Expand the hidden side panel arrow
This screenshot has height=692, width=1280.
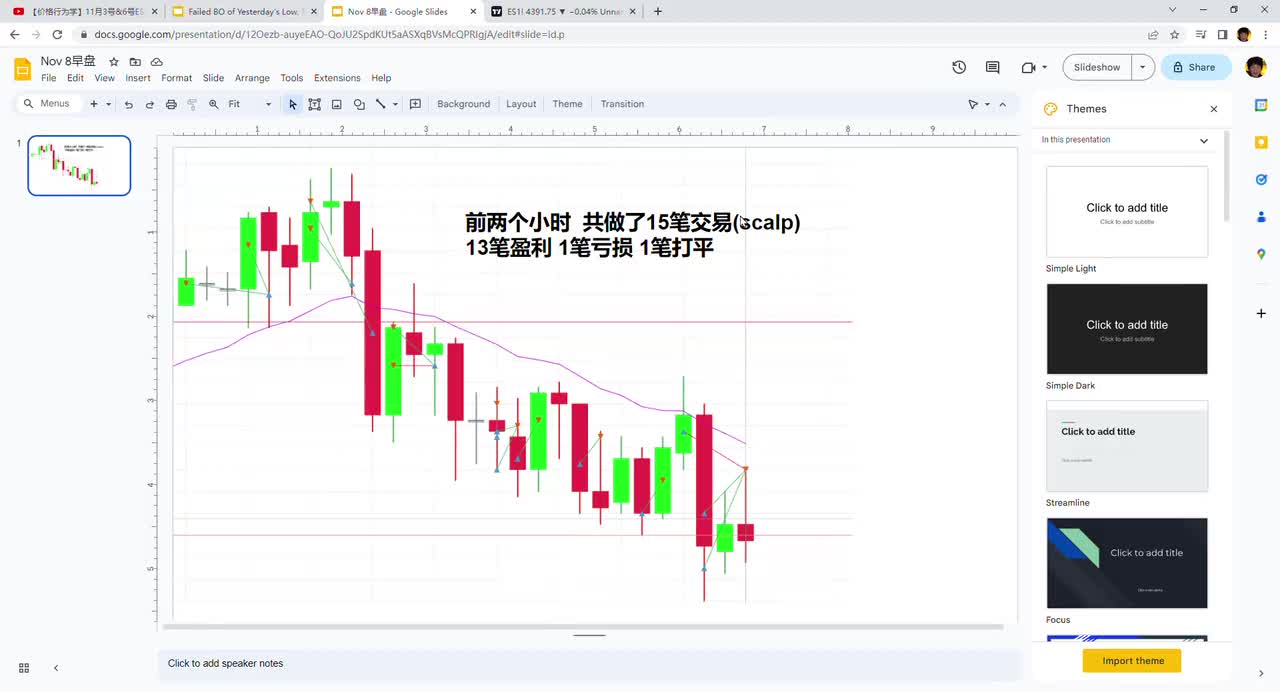coord(1261,673)
